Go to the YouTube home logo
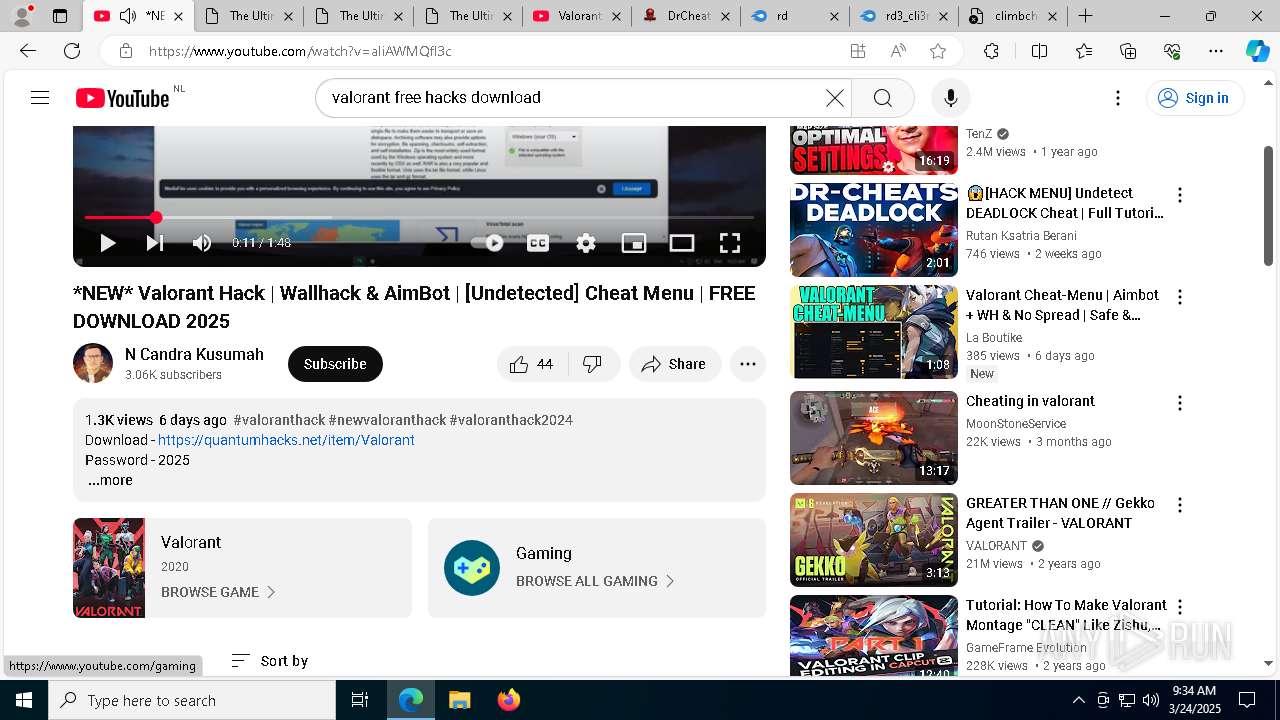The image size is (1280, 720). click(123, 97)
